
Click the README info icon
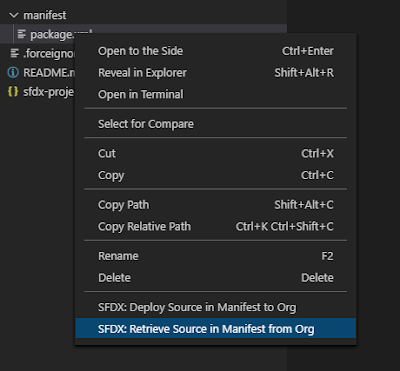pyautogui.click(x=13, y=72)
